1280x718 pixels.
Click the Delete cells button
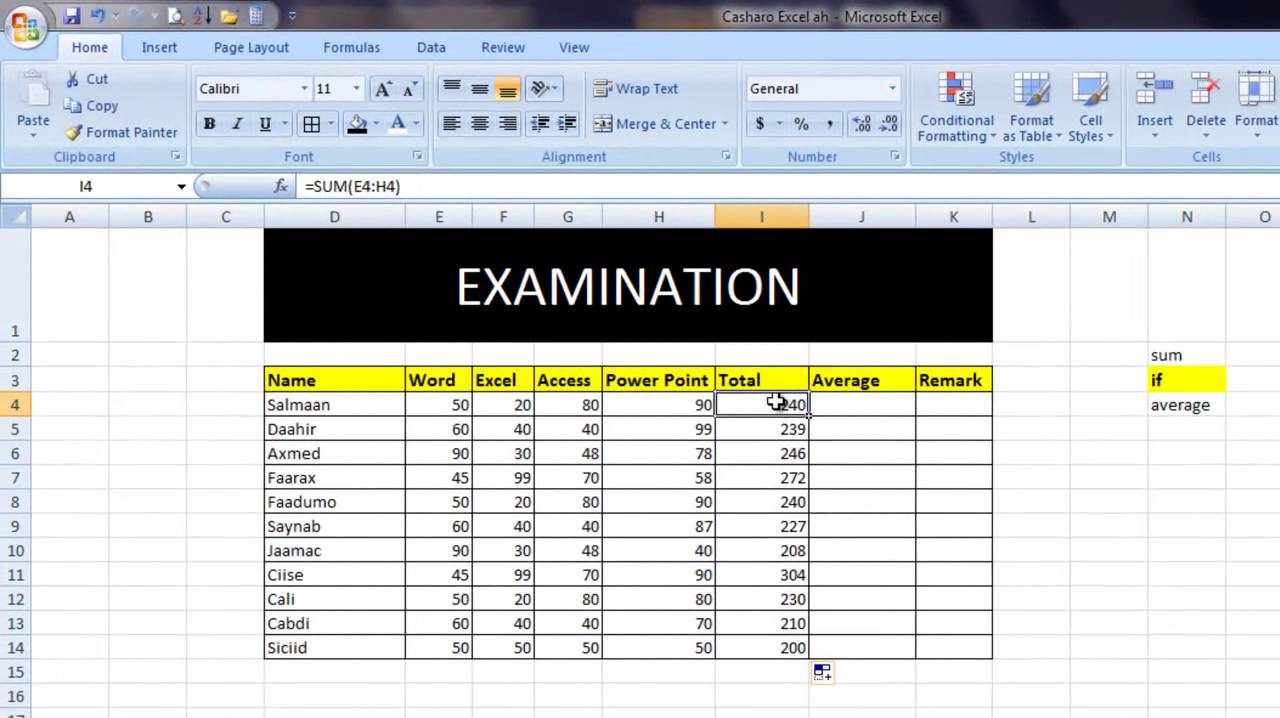coord(1206,106)
